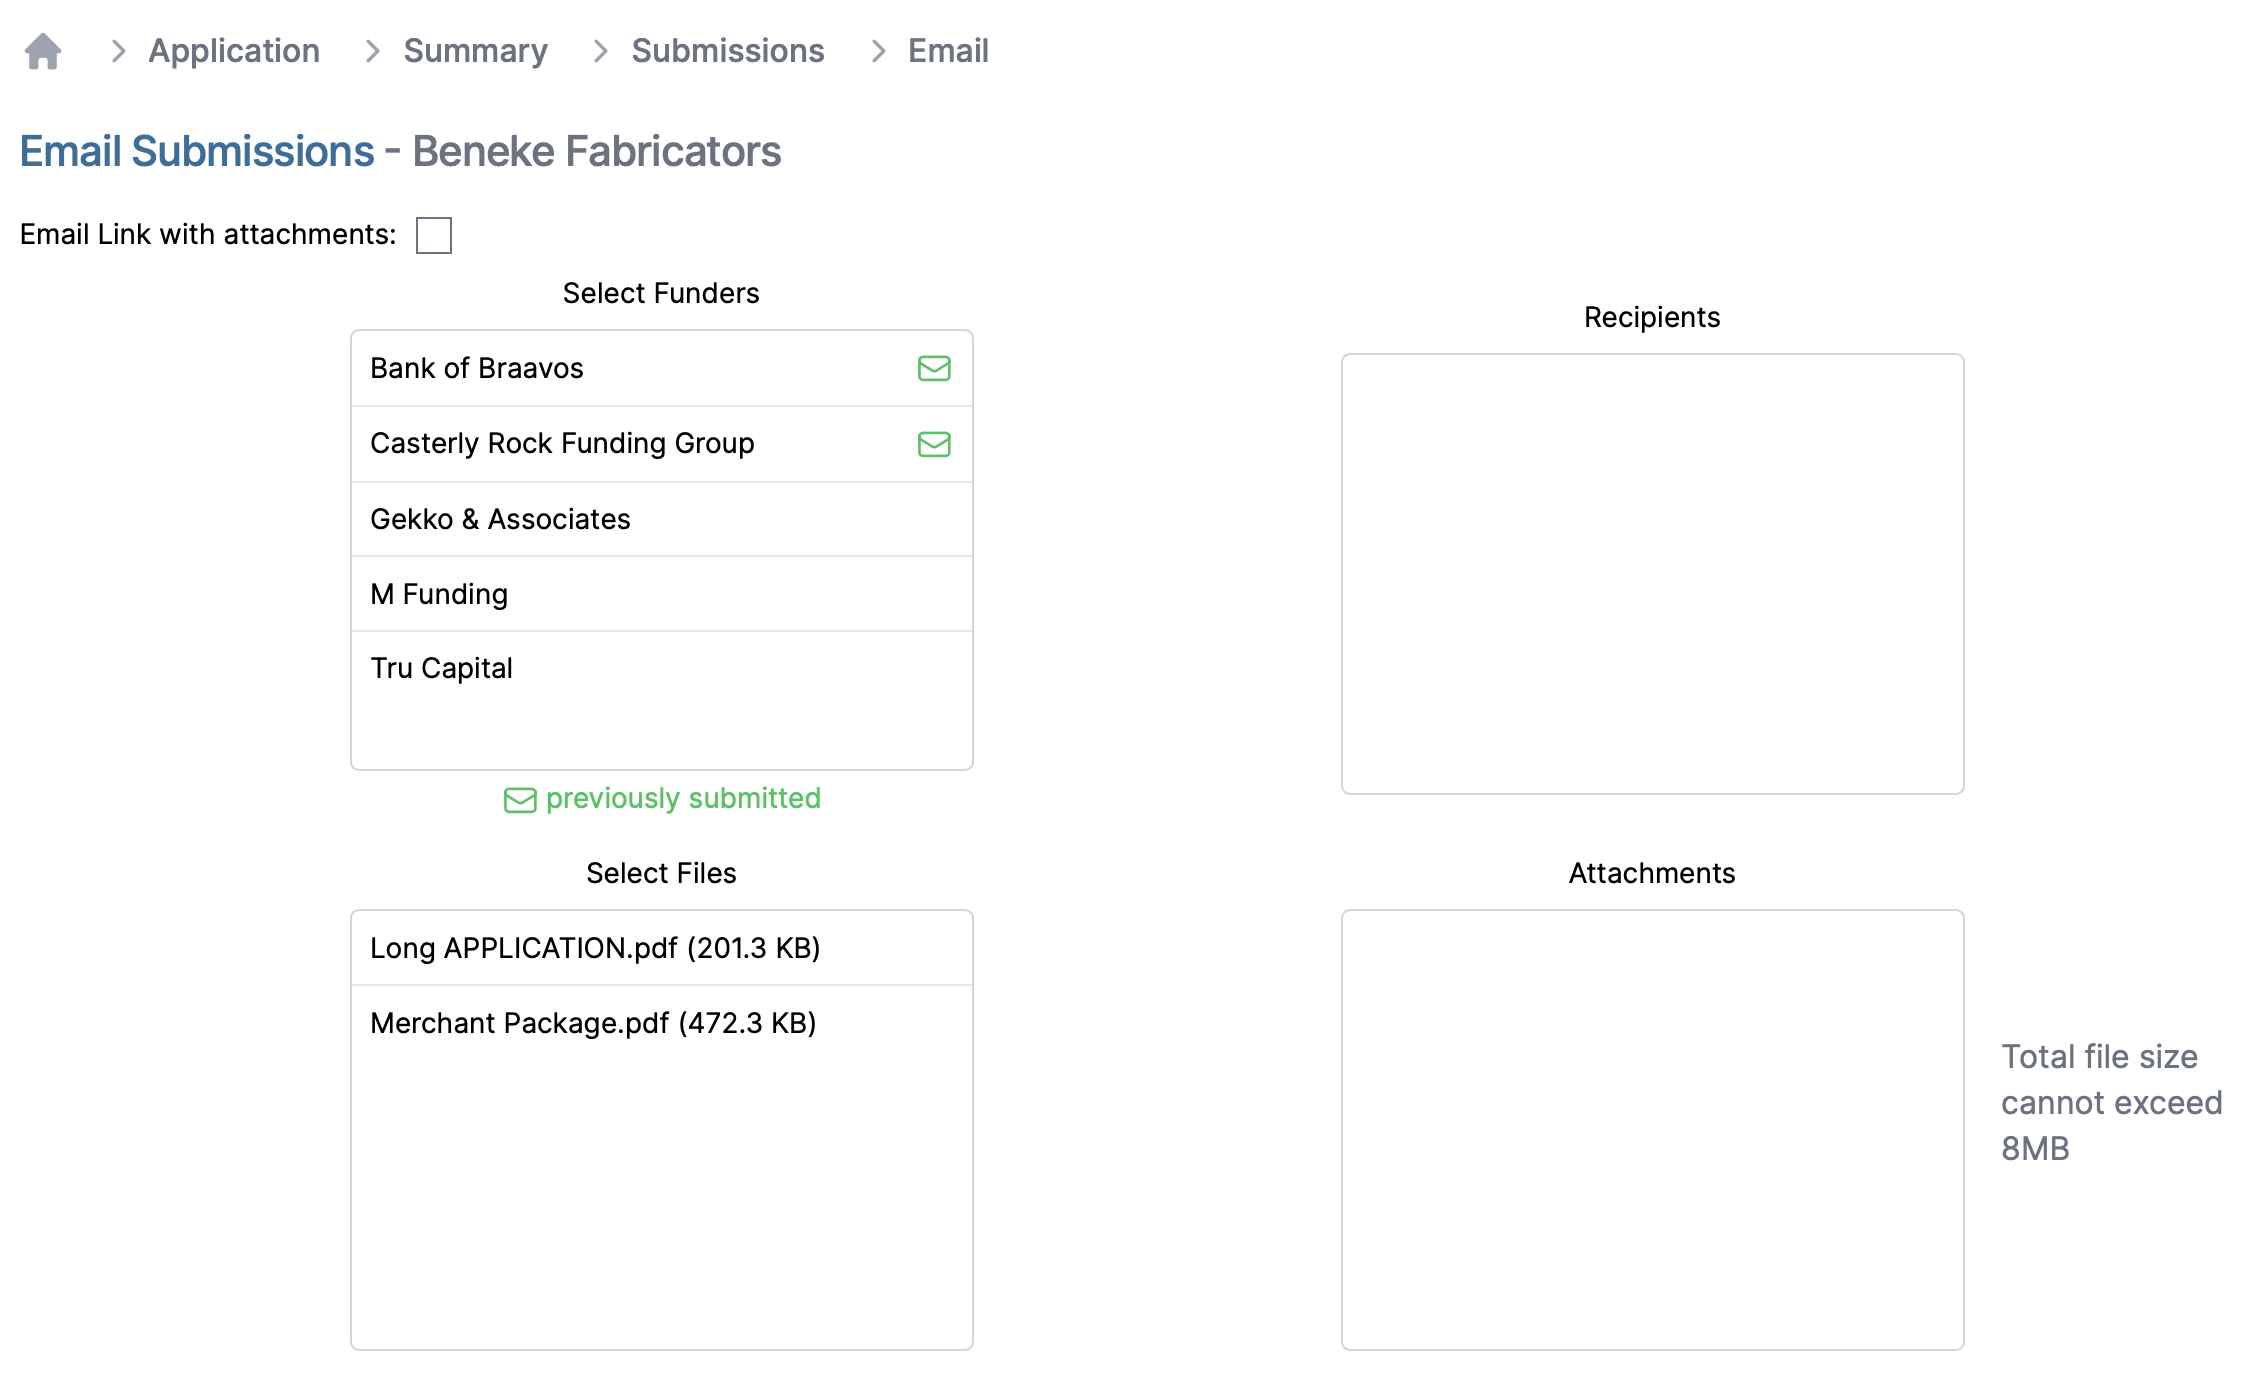The height and width of the screenshot is (1382, 2248).
Task: Select Gekko & Associates funder
Action: pos(500,519)
